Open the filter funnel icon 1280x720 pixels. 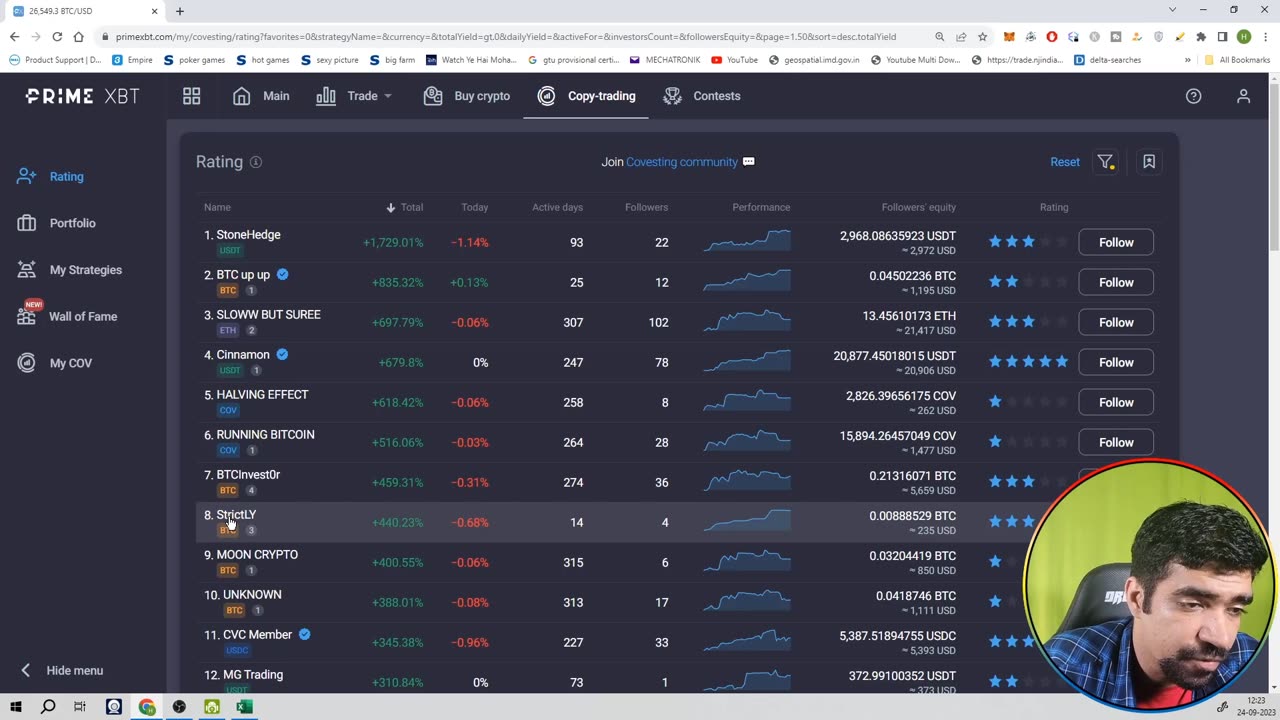click(1105, 162)
